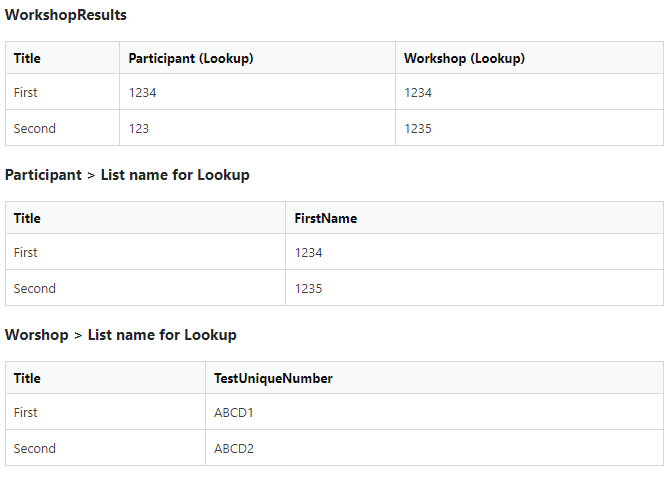Viewport: 671px width, 479px height.
Task: Click the WorkshopResults heading
Action: pos(66,15)
